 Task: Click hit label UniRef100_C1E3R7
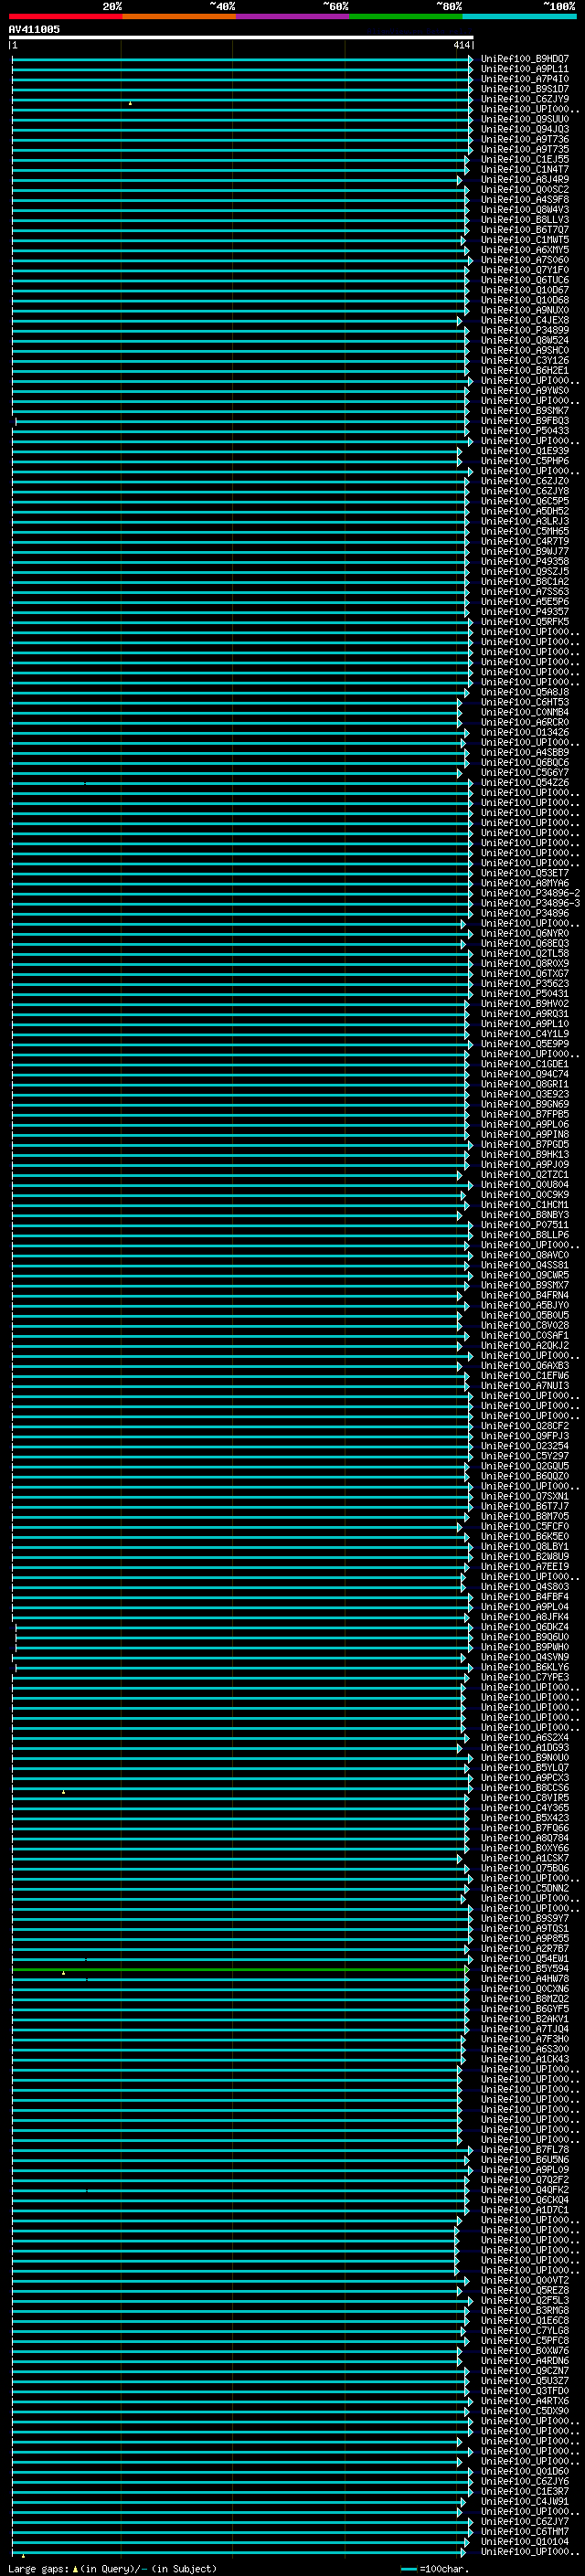(525, 2492)
